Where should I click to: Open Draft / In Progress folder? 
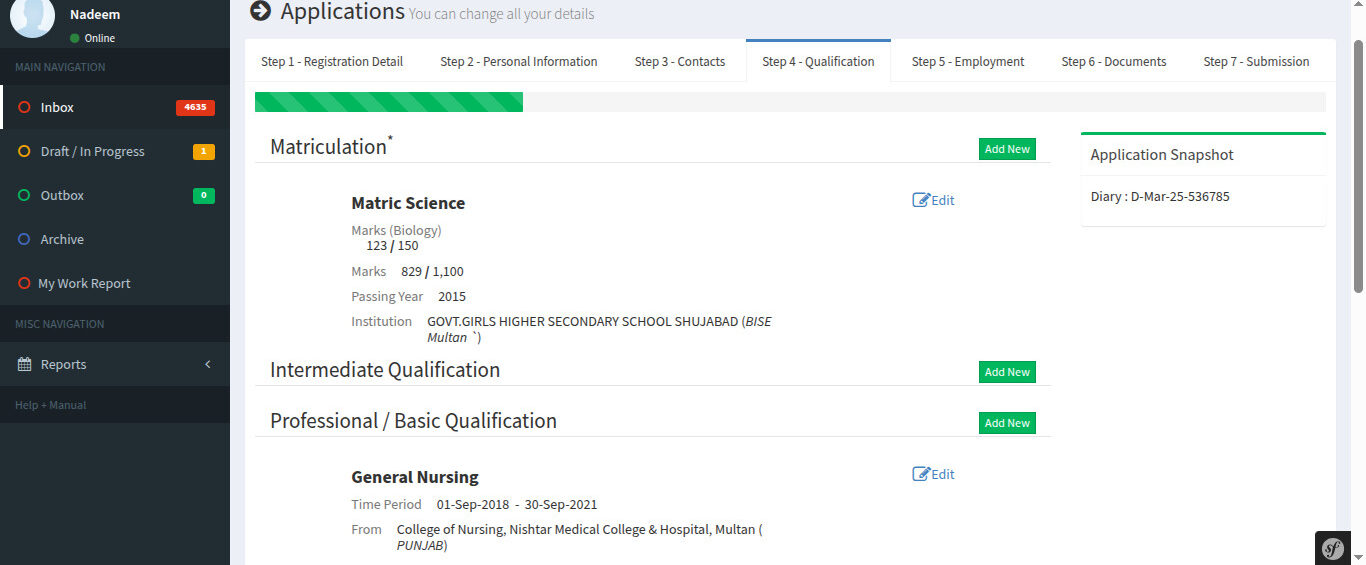click(115, 151)
